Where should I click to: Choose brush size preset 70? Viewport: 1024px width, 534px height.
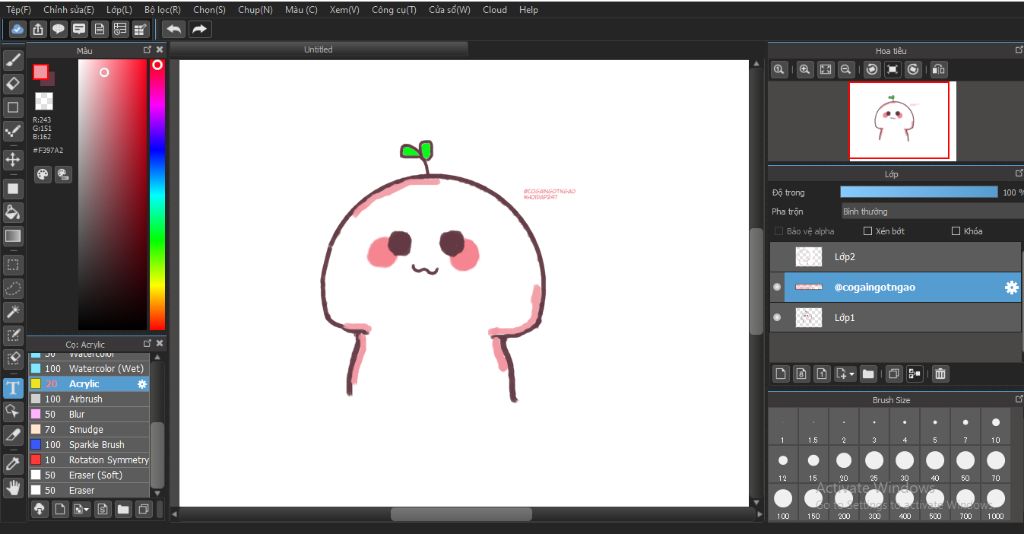point(995,465)
